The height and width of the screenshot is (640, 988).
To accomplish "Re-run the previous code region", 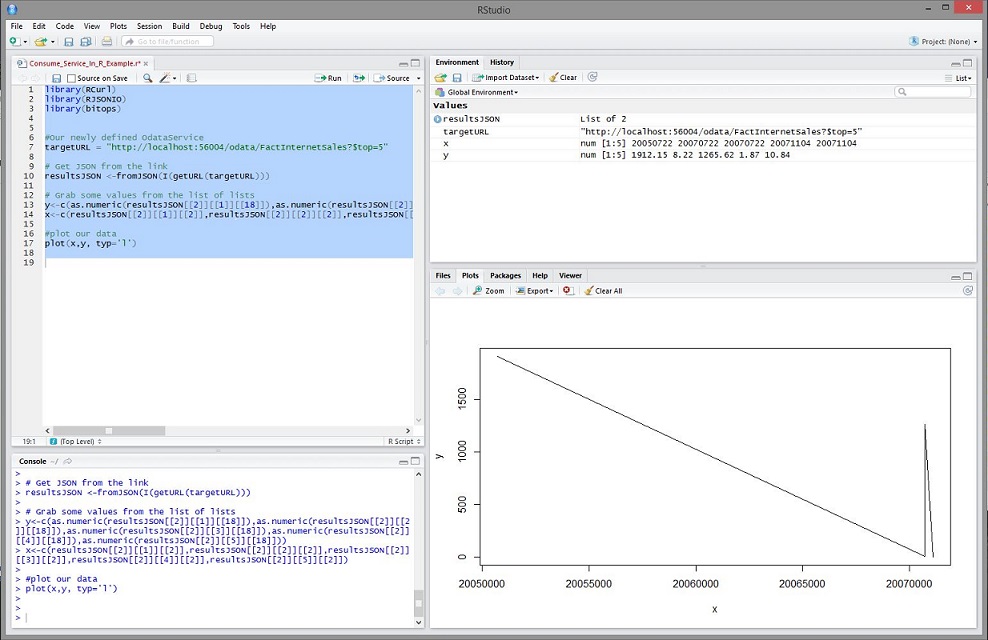I will 359,78.
